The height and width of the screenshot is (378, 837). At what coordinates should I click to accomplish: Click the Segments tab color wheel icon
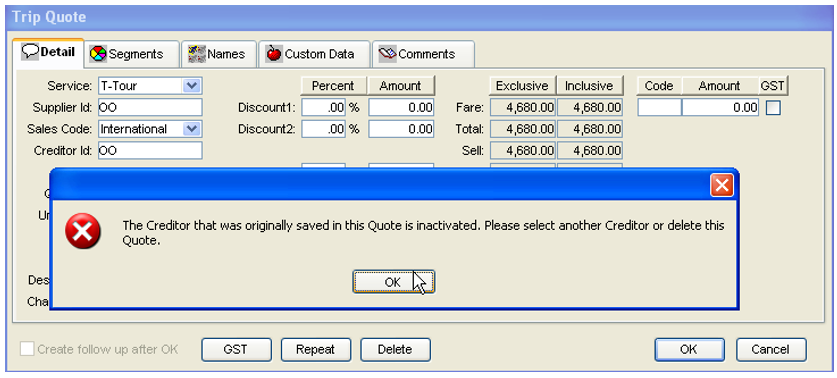tap(98, 54)
